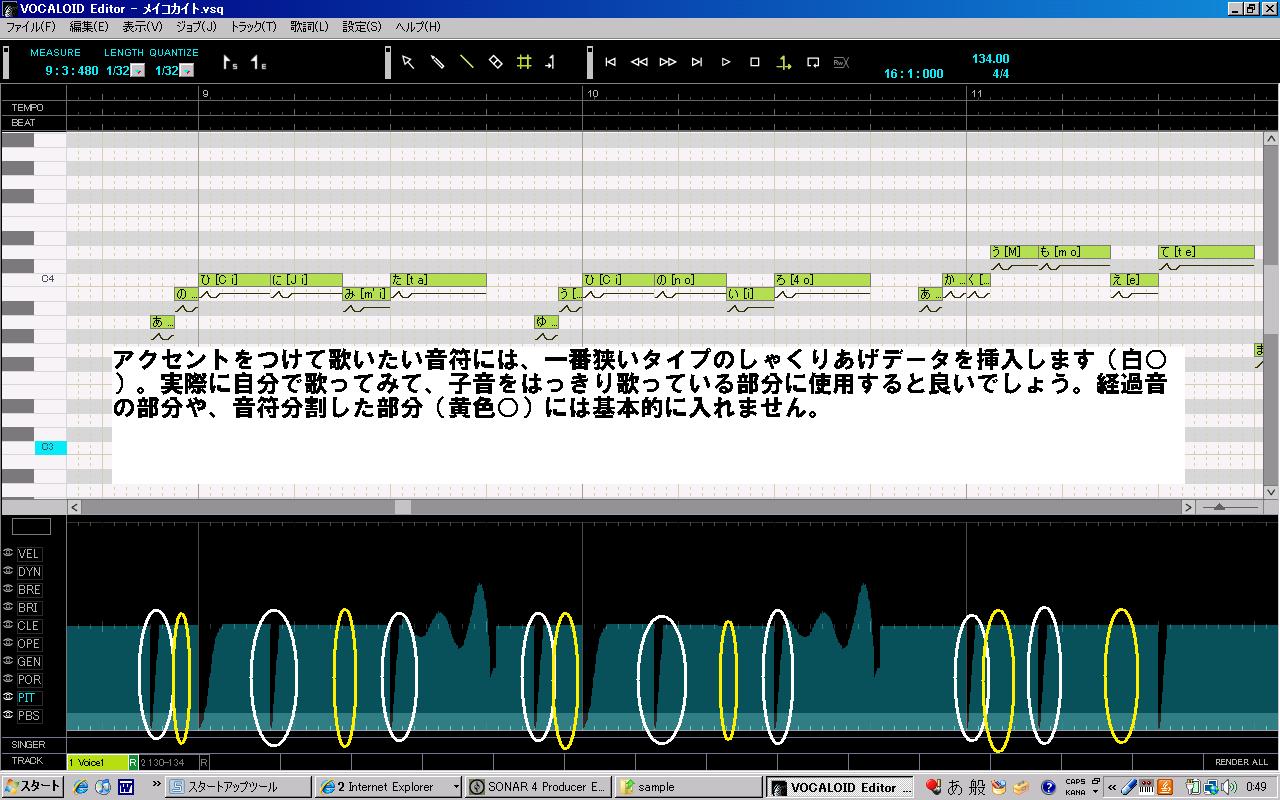Screen dimensions: 1280x800
Task: Open the スタート Start menu
Action: [x=32, y=787]
